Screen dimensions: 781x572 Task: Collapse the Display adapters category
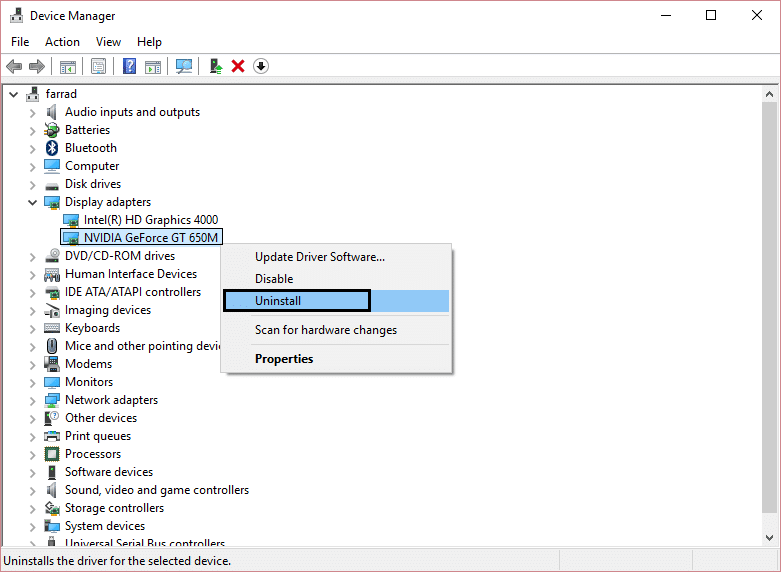coord(32,202)
